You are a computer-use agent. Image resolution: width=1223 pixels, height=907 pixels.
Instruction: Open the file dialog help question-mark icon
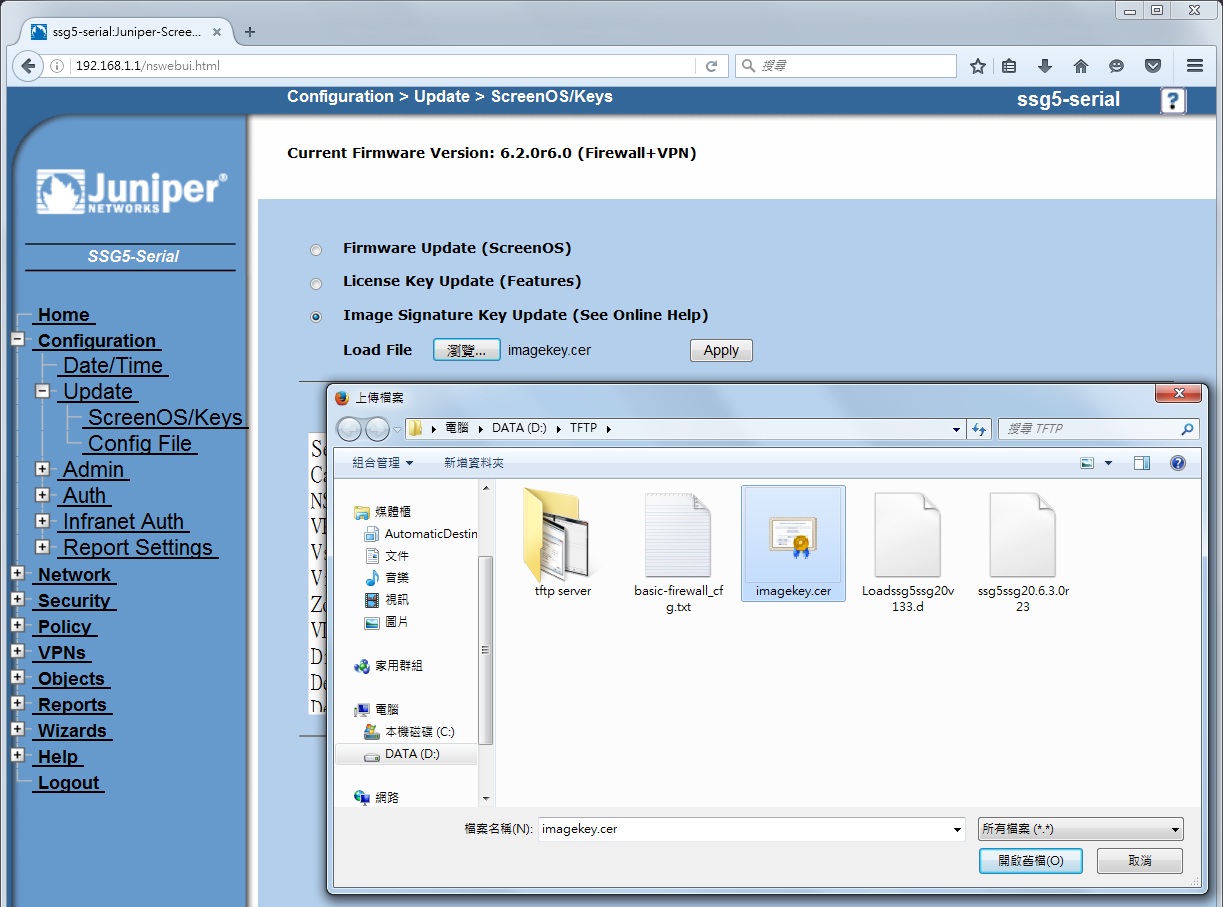(1178, 462)
